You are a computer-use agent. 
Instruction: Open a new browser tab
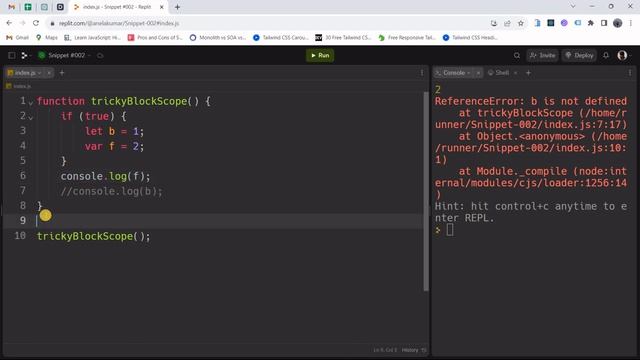[177, 7]
